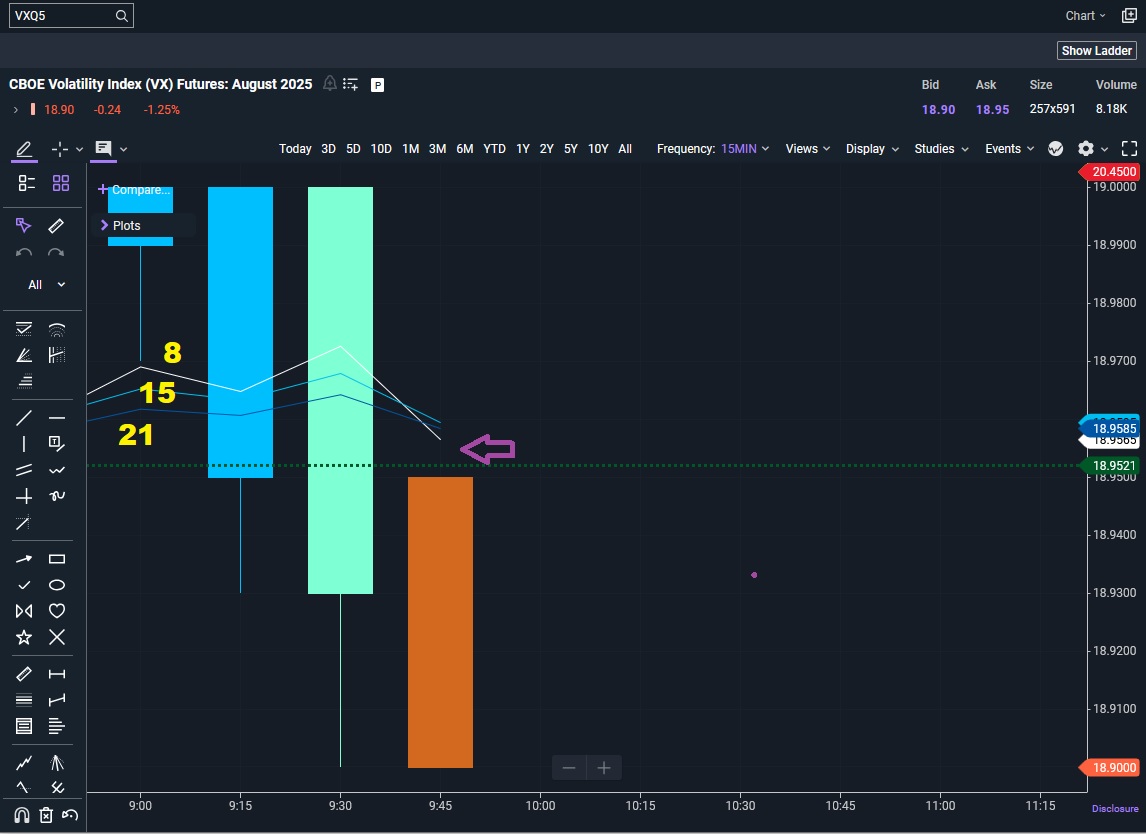Select the horizontal measure bracket tool
1146x834 pixels.
coord(56,674)
